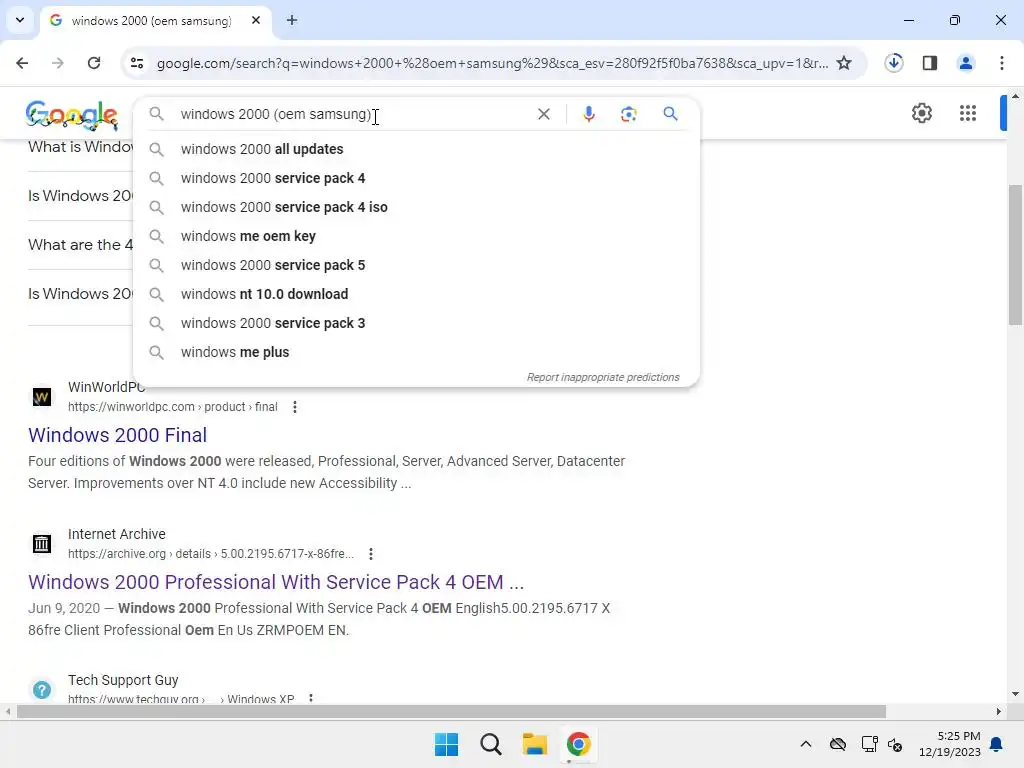Open File Explorer from taskbar
The height and width of the screenshot is (768, 1024).
[x=534, y=744]
